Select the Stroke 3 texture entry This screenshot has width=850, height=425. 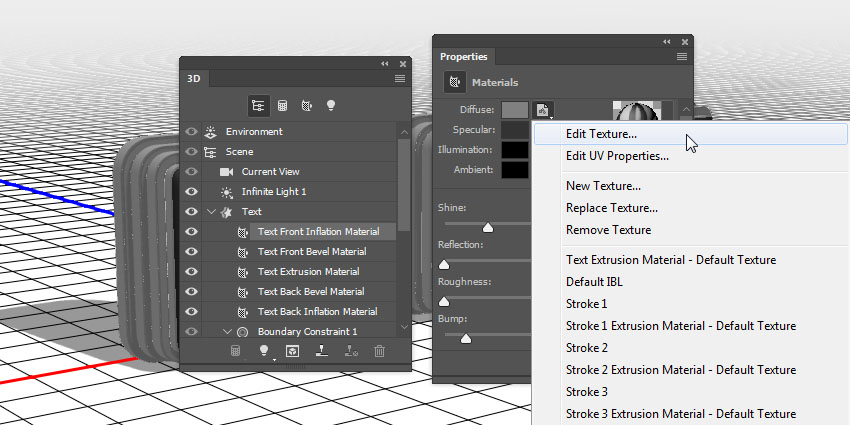pos(691,392)
